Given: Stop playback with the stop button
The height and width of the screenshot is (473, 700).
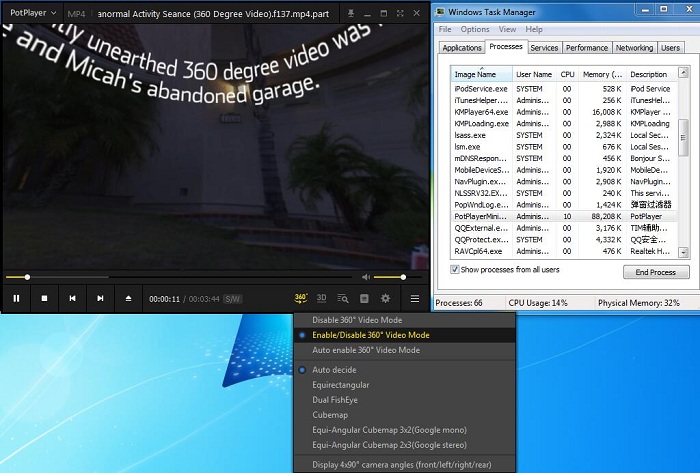Looking at the screenshot, I should click(x=44, y=299).
